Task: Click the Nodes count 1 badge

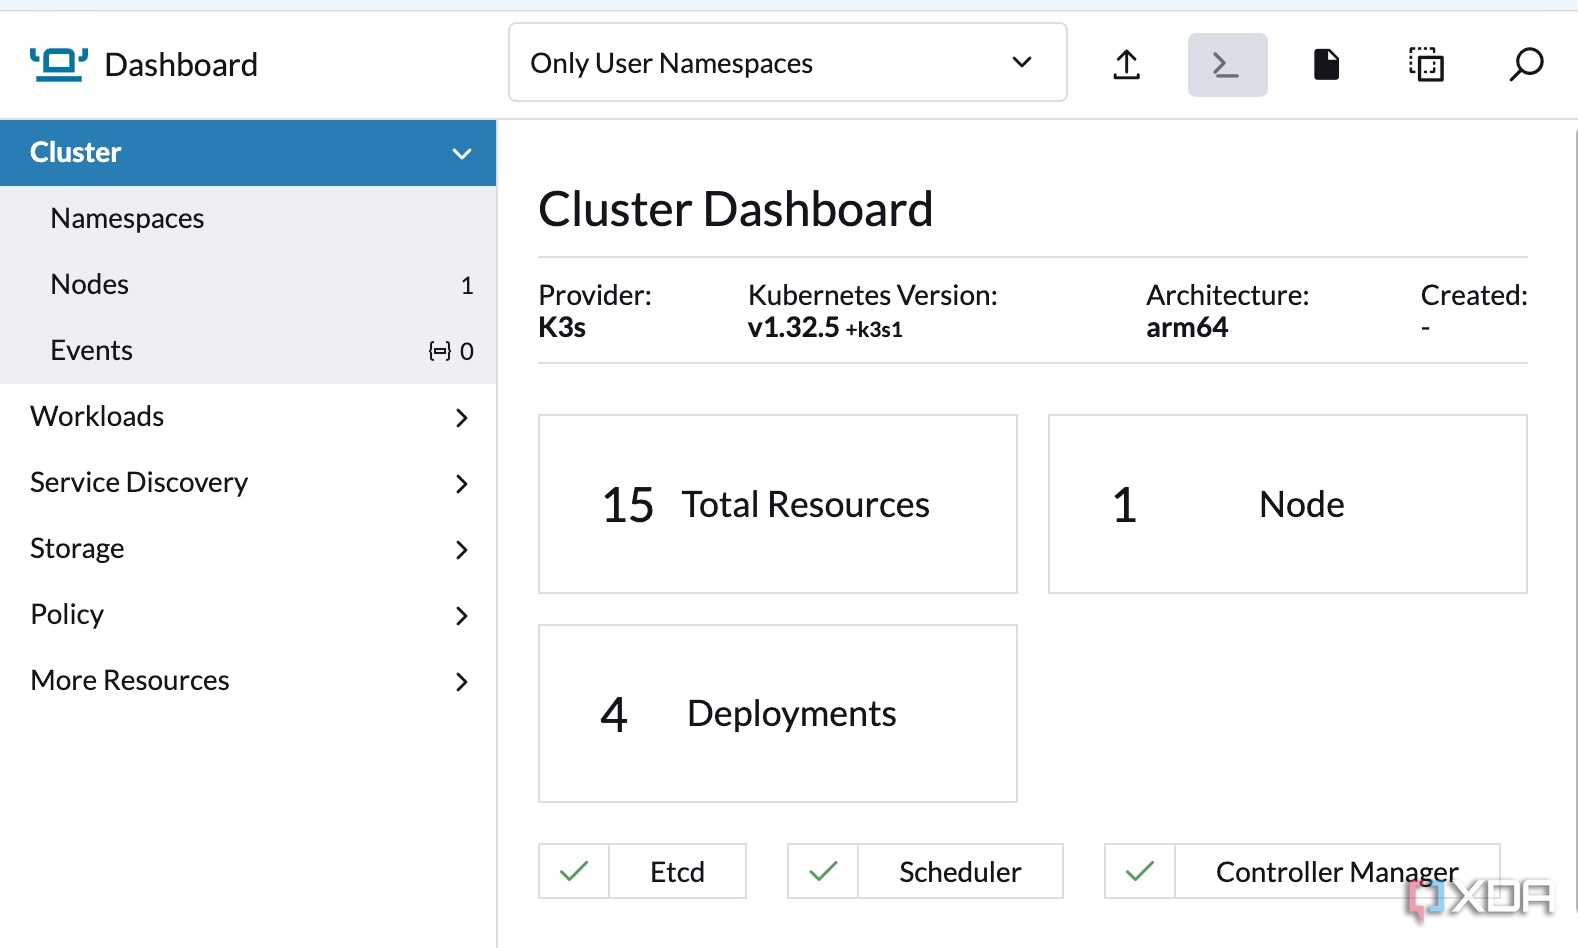Action: (x=467, y=286)
